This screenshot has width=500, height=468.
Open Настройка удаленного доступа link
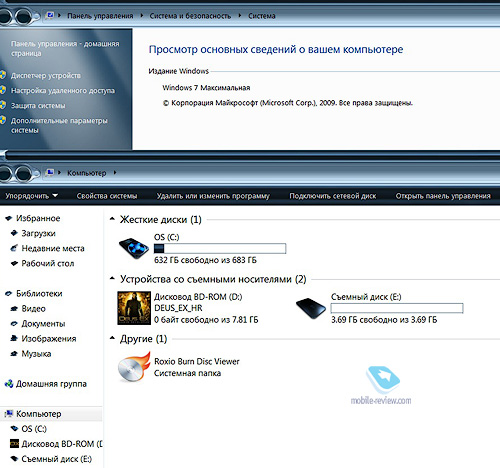[63, 91]
